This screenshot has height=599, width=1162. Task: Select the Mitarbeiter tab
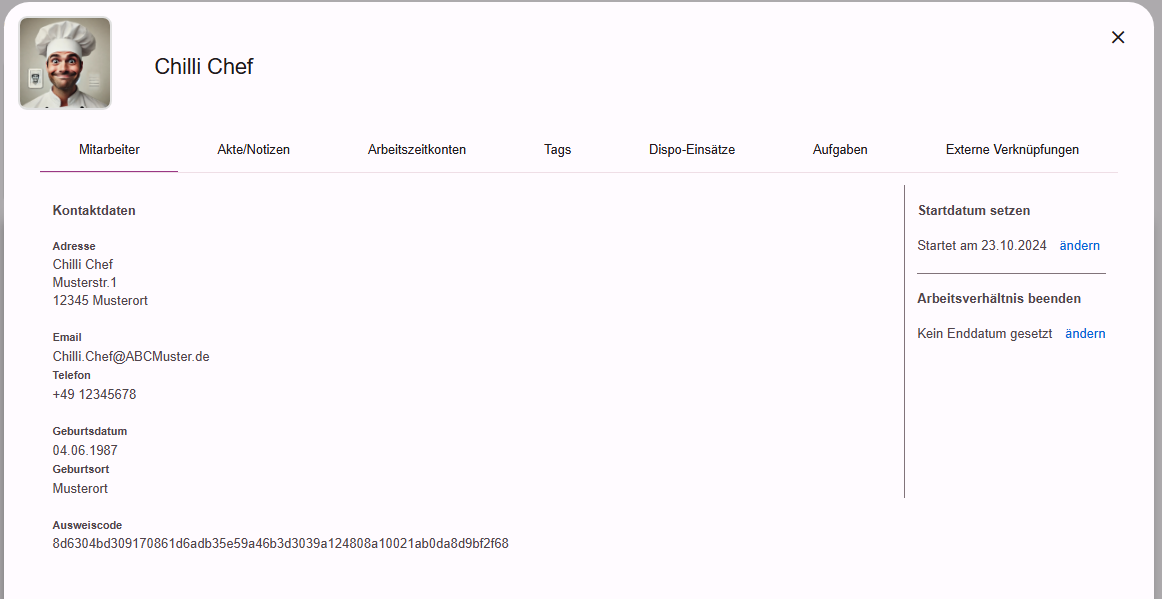[x=109, y=150]
